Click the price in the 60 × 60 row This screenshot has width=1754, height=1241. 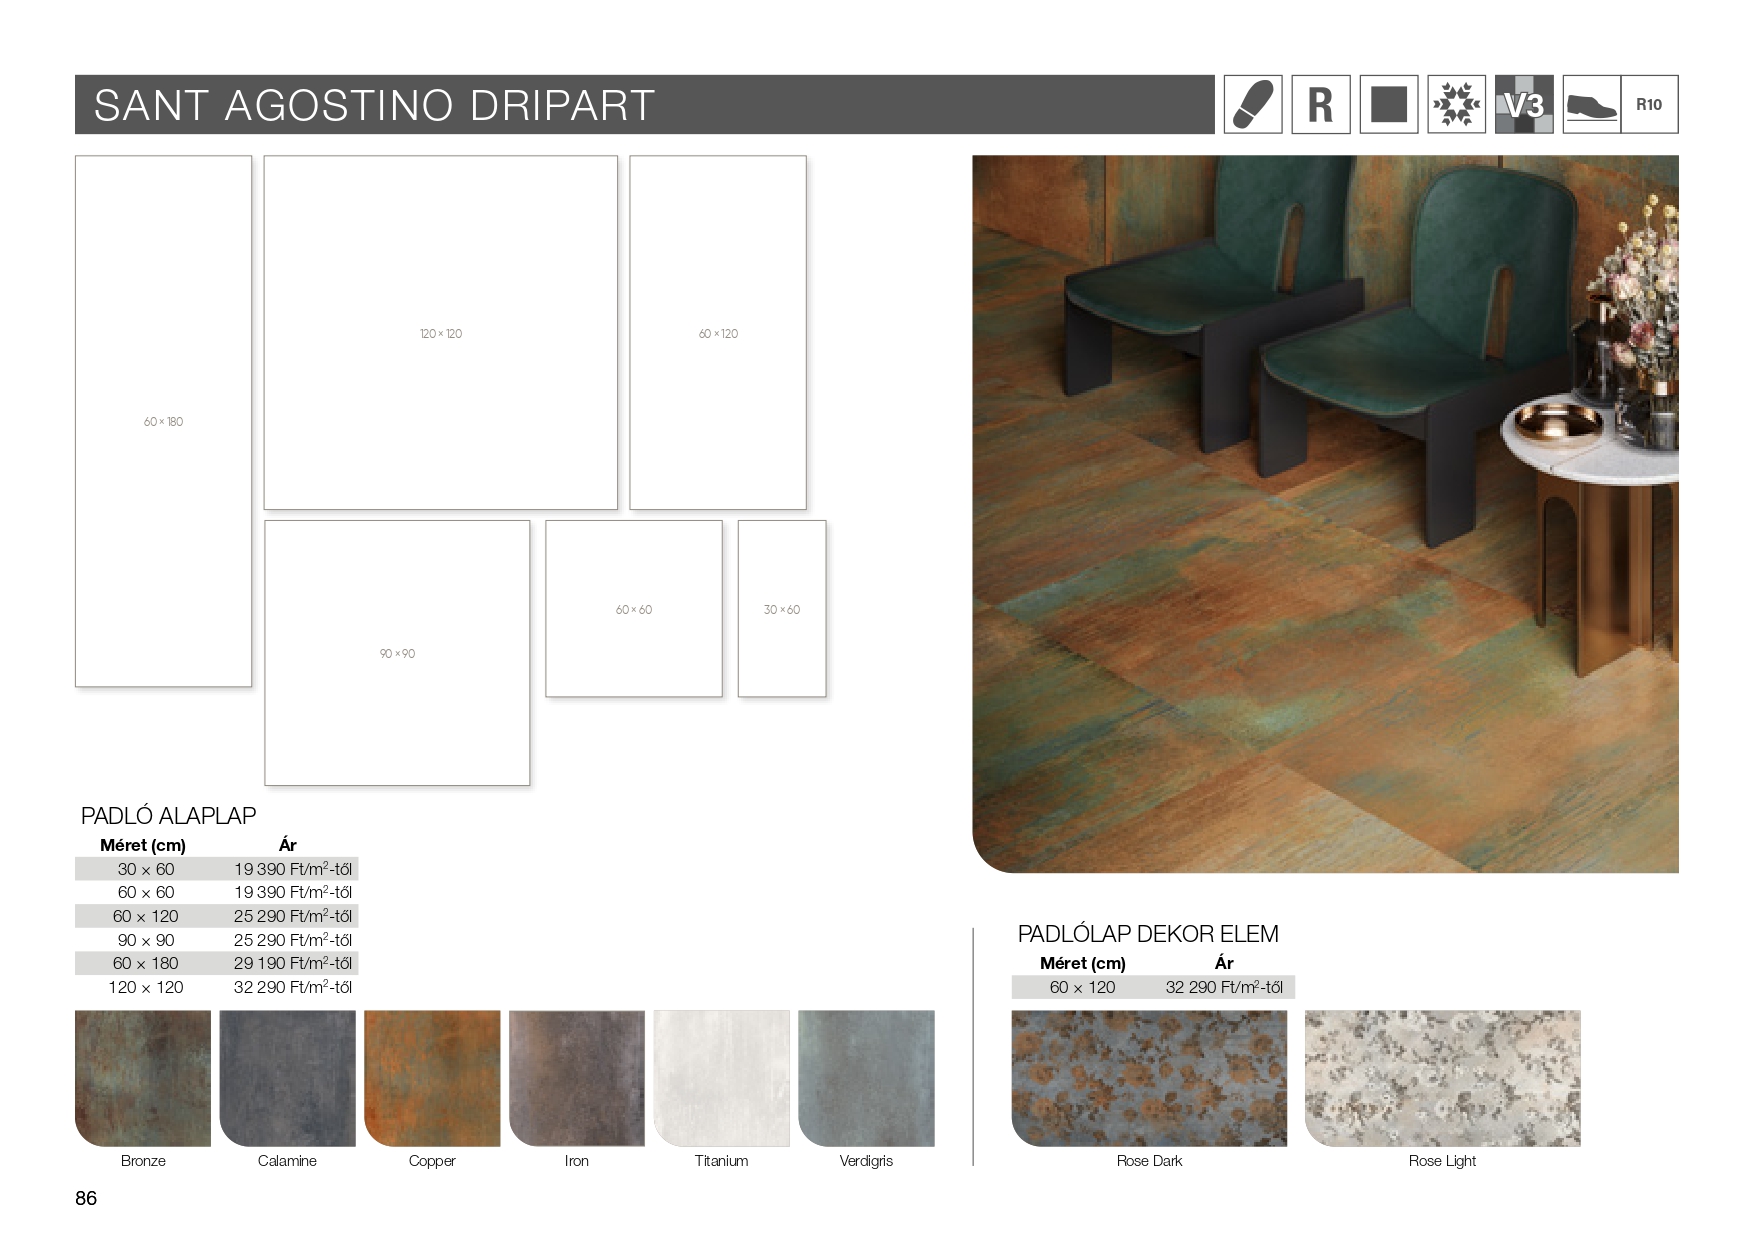[293, 892]
